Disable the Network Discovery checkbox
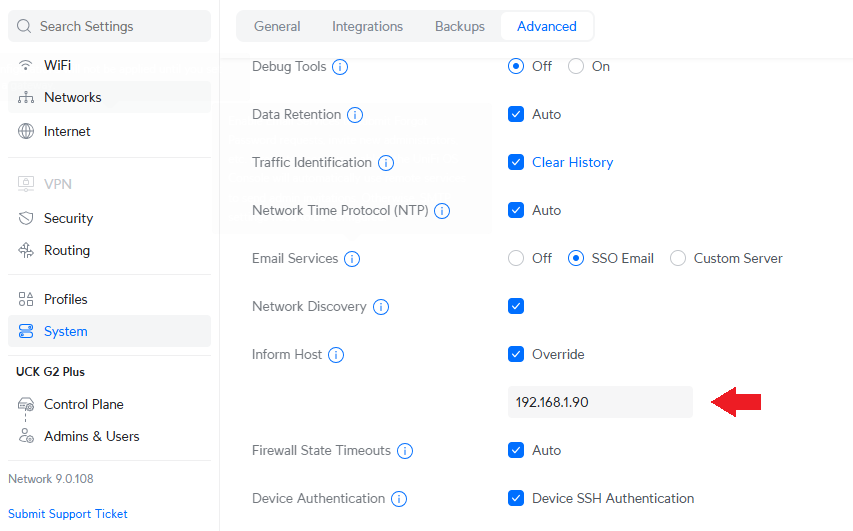Image resolution: width=853 pixels, height=531 pixels. [516, 307]
